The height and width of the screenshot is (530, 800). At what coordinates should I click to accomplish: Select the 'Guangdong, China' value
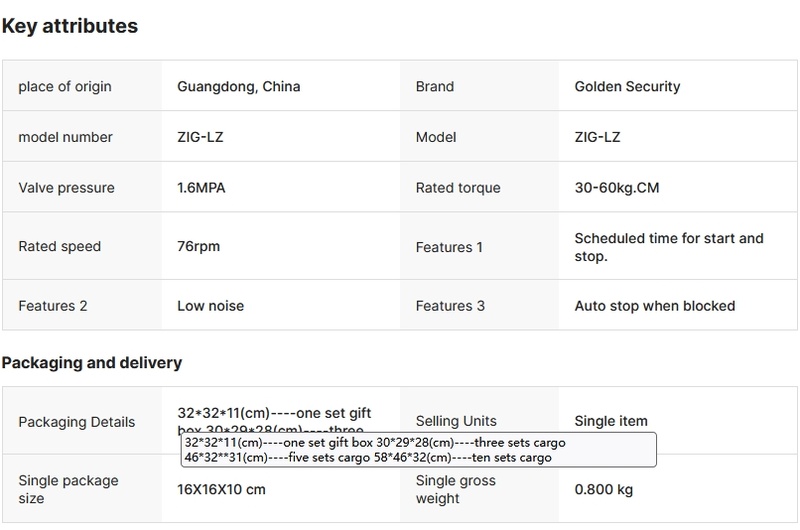click(x=238, y=87)
